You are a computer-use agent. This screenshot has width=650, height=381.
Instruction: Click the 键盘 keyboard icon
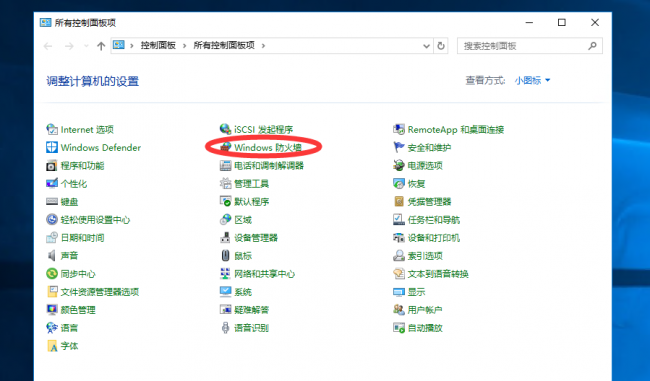pyautogui.click(x=52, y=201)
